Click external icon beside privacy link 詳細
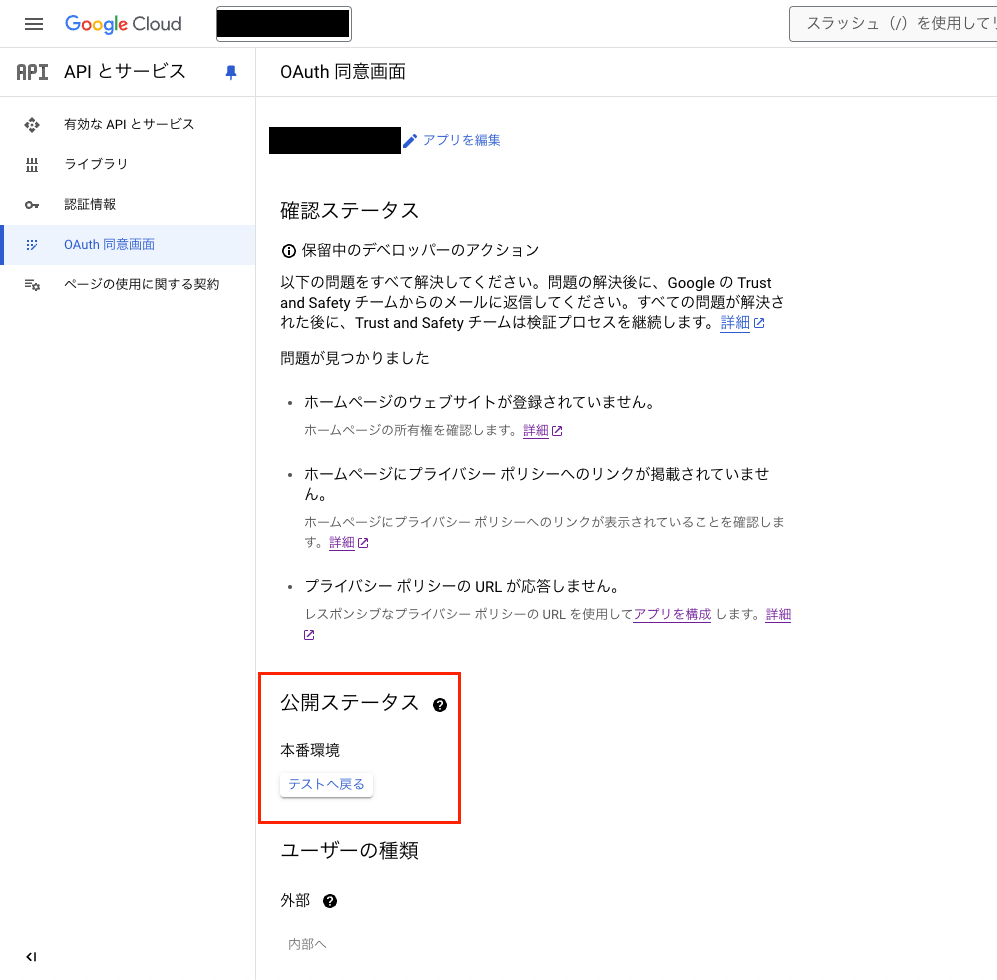Screen dimensions: 997x980 [363, 543]
